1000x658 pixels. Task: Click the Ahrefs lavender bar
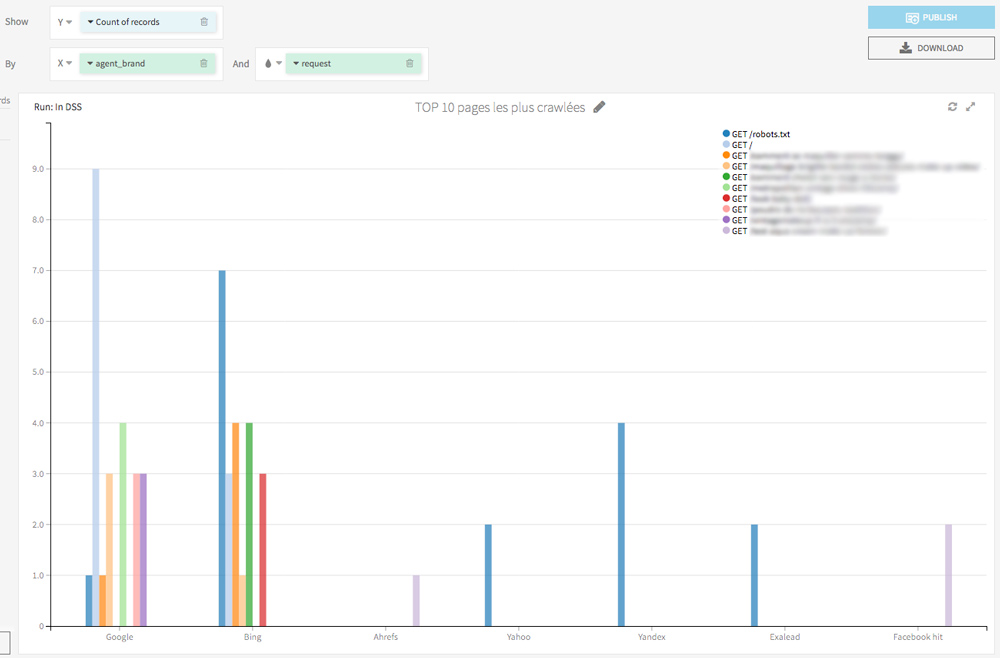click(x=416, y=601)
